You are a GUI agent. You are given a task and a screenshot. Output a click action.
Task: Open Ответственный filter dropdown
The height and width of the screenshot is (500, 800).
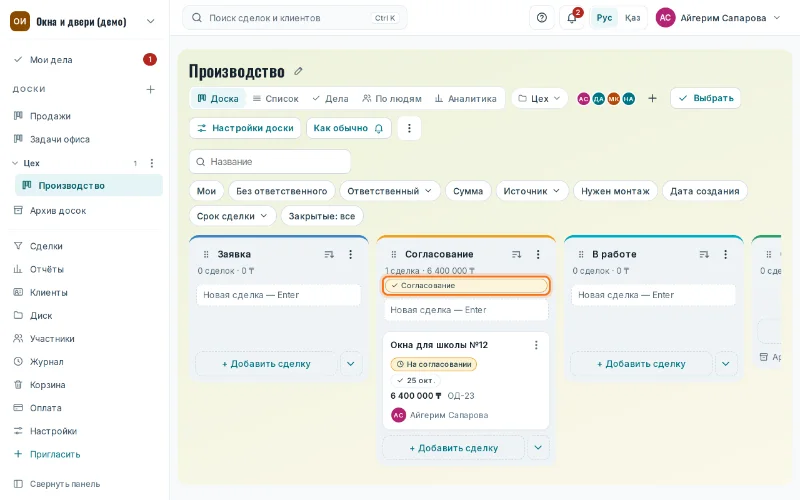point(389,191)
